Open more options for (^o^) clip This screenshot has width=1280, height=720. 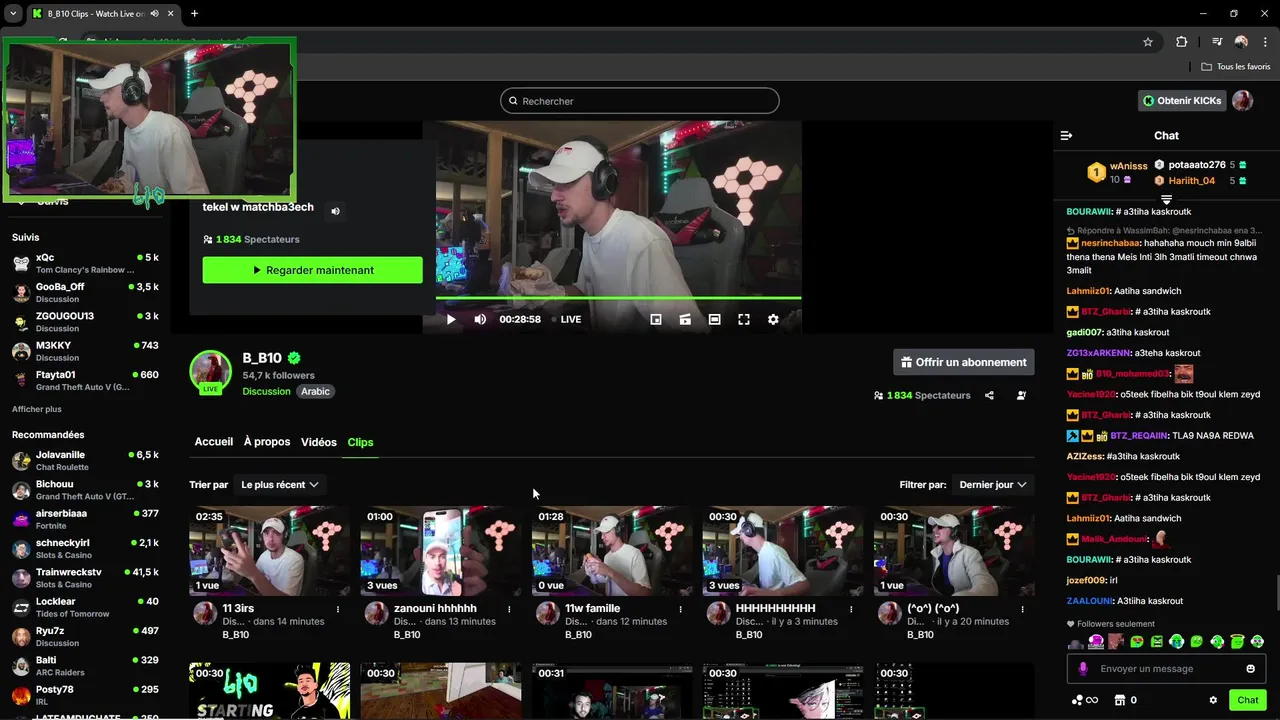[1022, 609]
